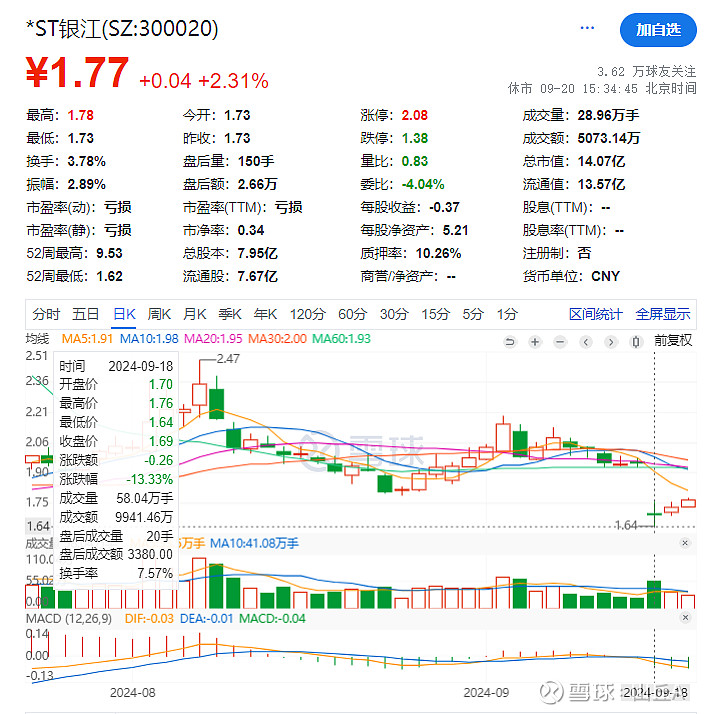Pan chart right with right chevron icon
This screenshot has width=705, height=714.
click(x=611, y=342)
